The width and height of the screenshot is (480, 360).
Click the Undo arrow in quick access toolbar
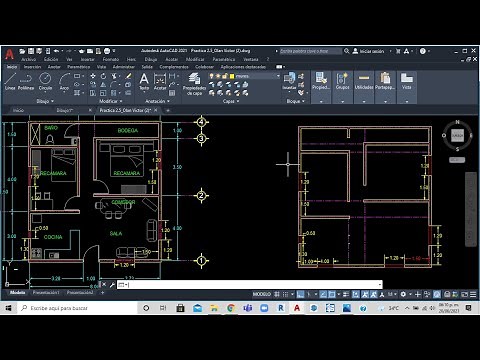coord(56,51)
